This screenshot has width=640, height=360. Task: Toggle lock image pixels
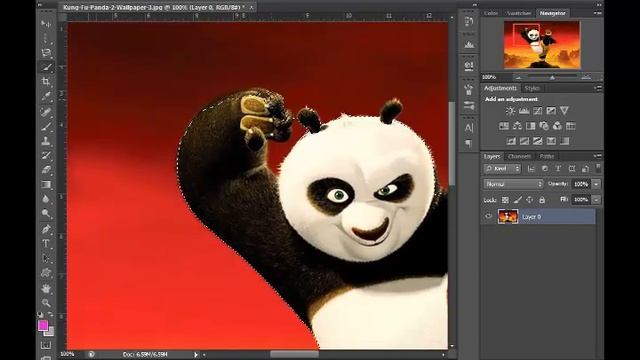pyautogui.click(x=518, y=200)
